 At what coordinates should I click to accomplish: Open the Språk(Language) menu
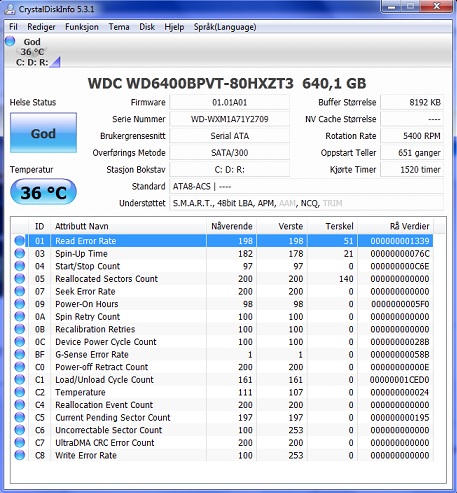click(225, 27)
